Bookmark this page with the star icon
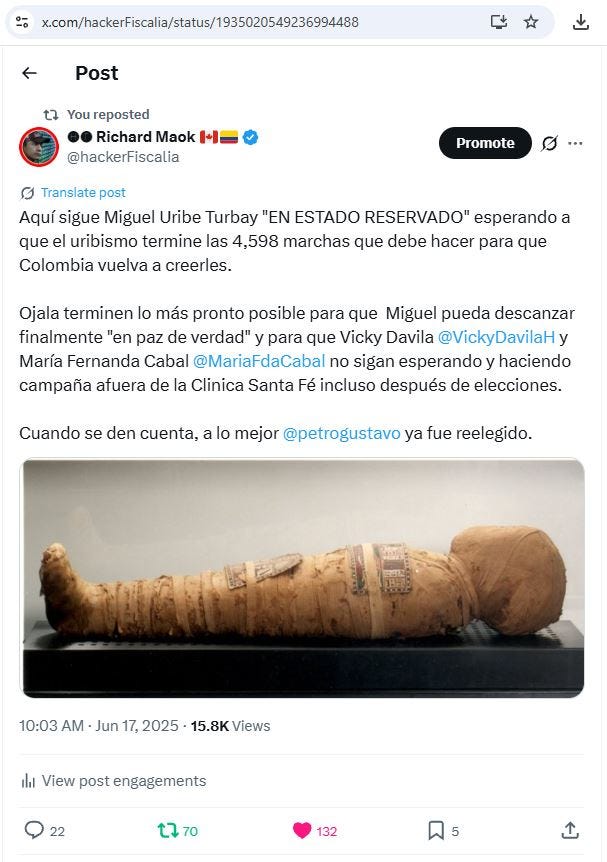This screenshot has width=607, height=862. tap(531, 22)
